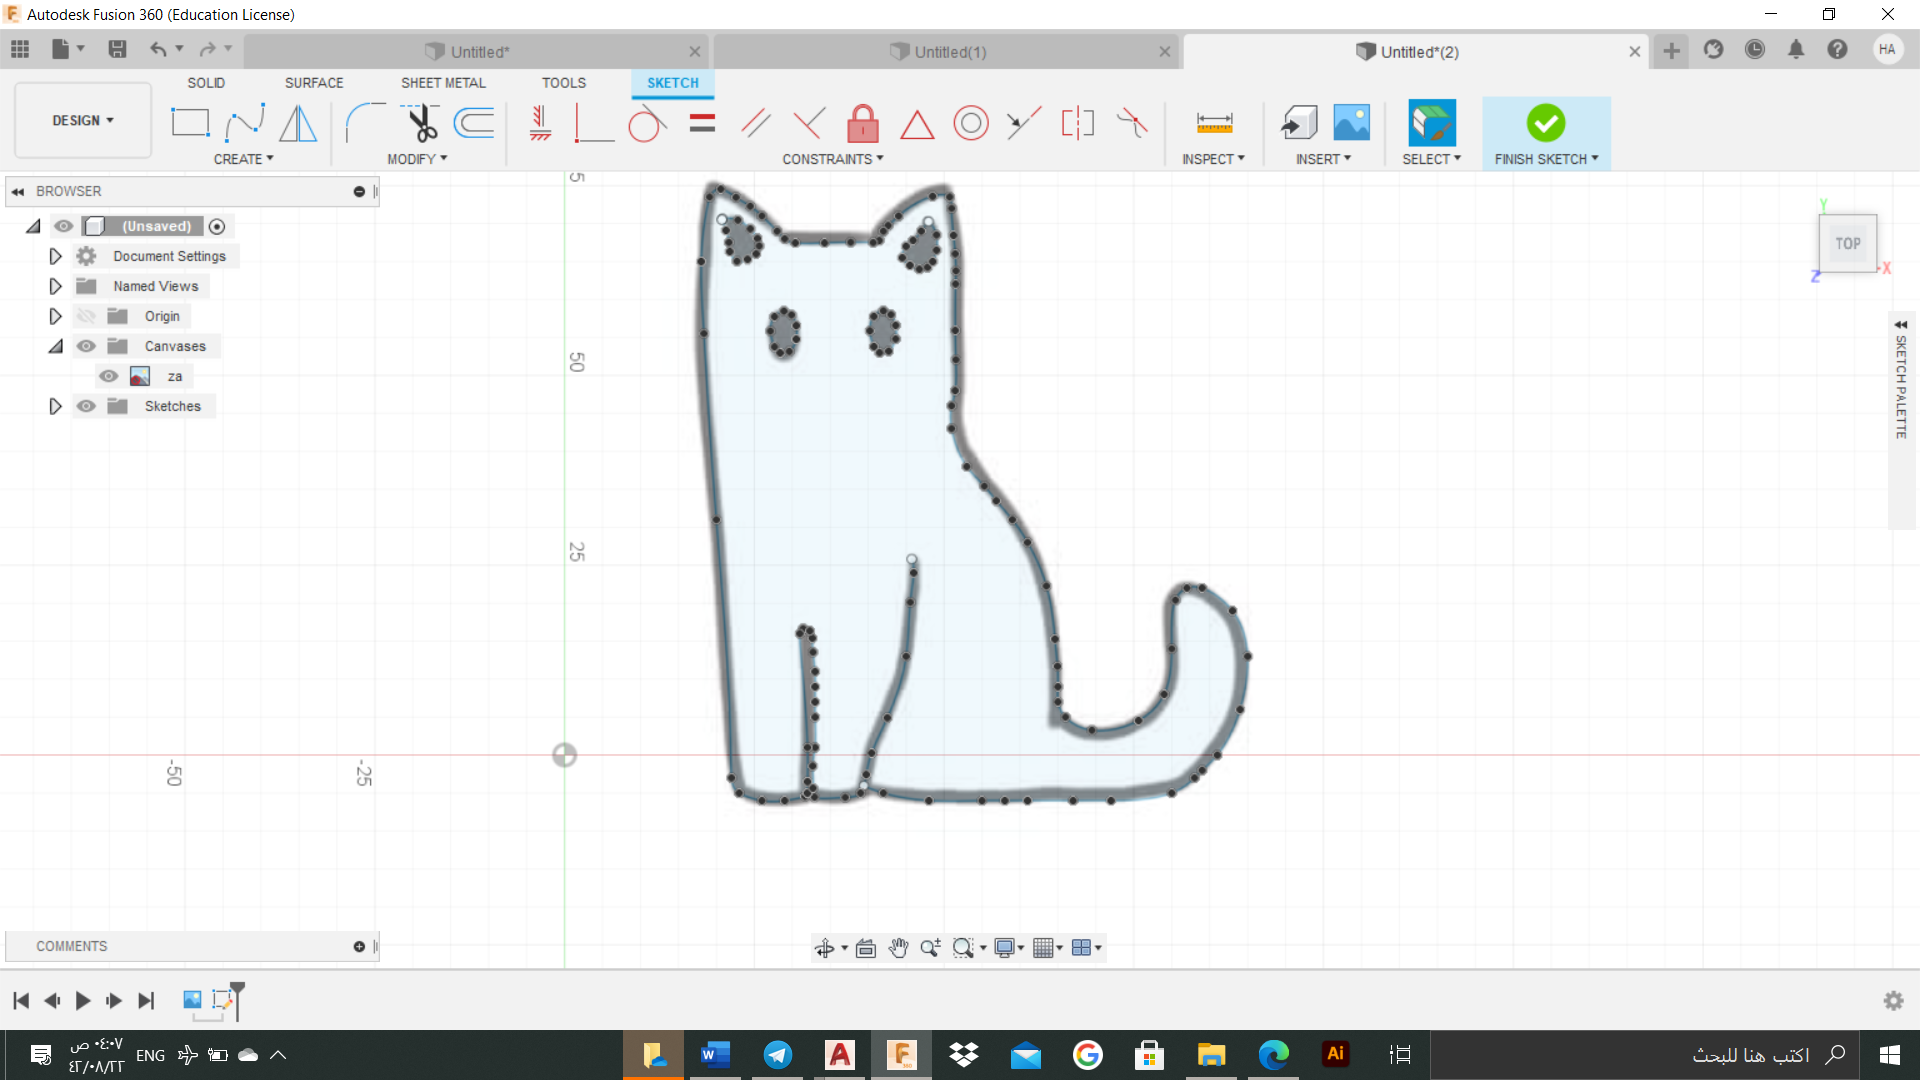
Task: Apply Horizontal/Vertical constraint
Action: point(540,123)
